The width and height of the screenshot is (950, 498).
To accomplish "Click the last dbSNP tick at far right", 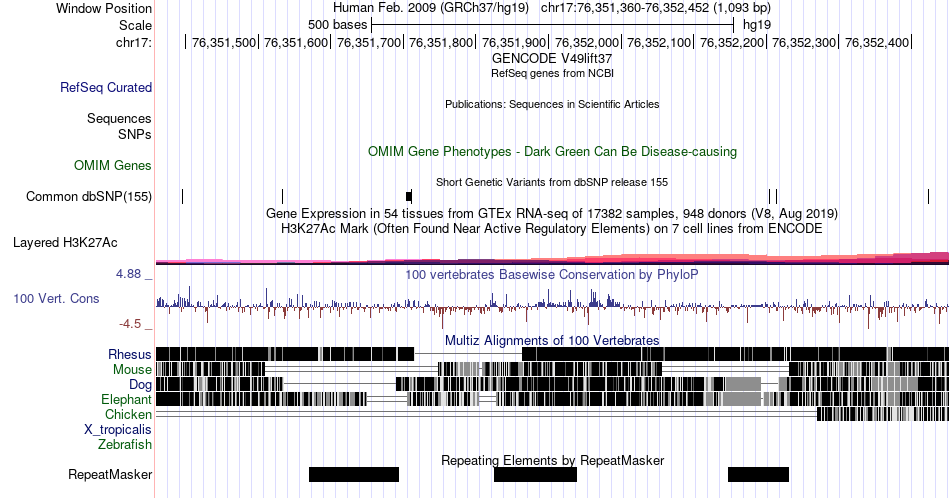I will [928, 196].
